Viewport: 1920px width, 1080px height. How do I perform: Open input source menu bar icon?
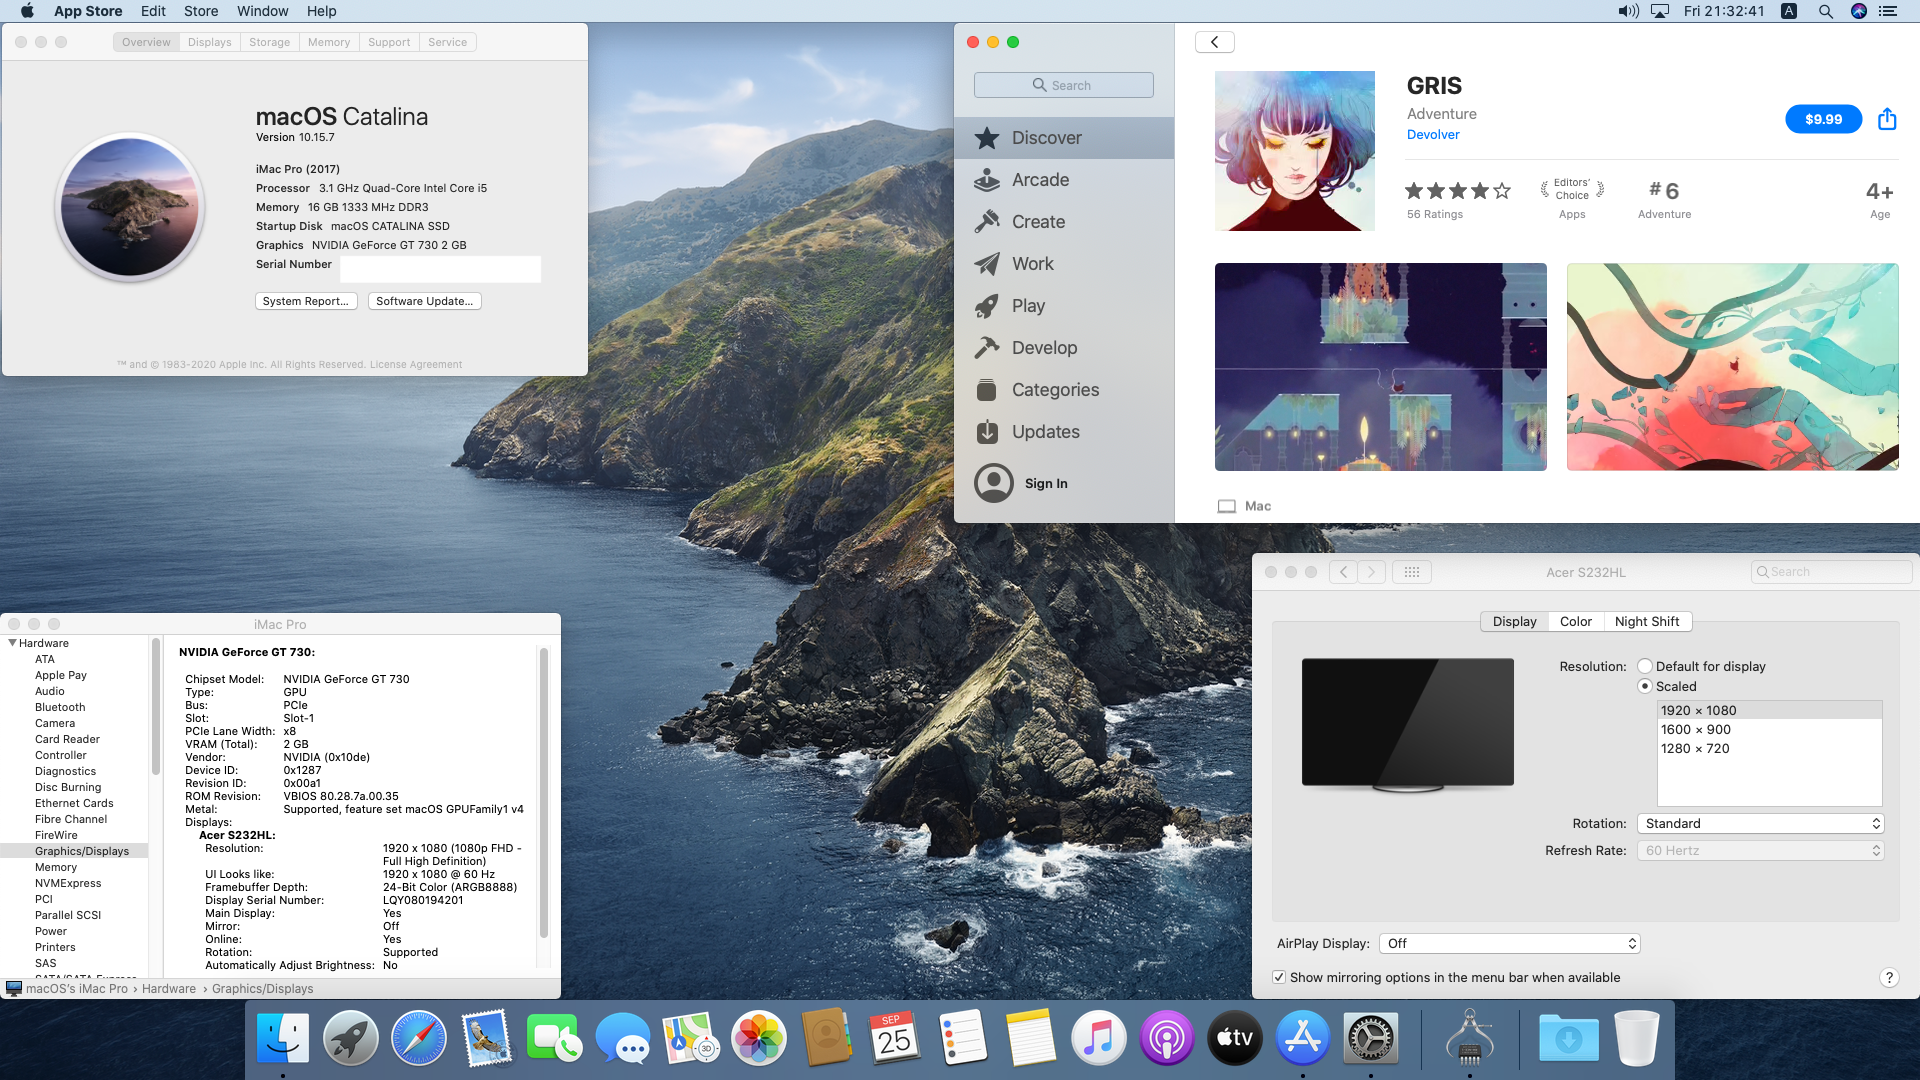[x=1790, y=11]
